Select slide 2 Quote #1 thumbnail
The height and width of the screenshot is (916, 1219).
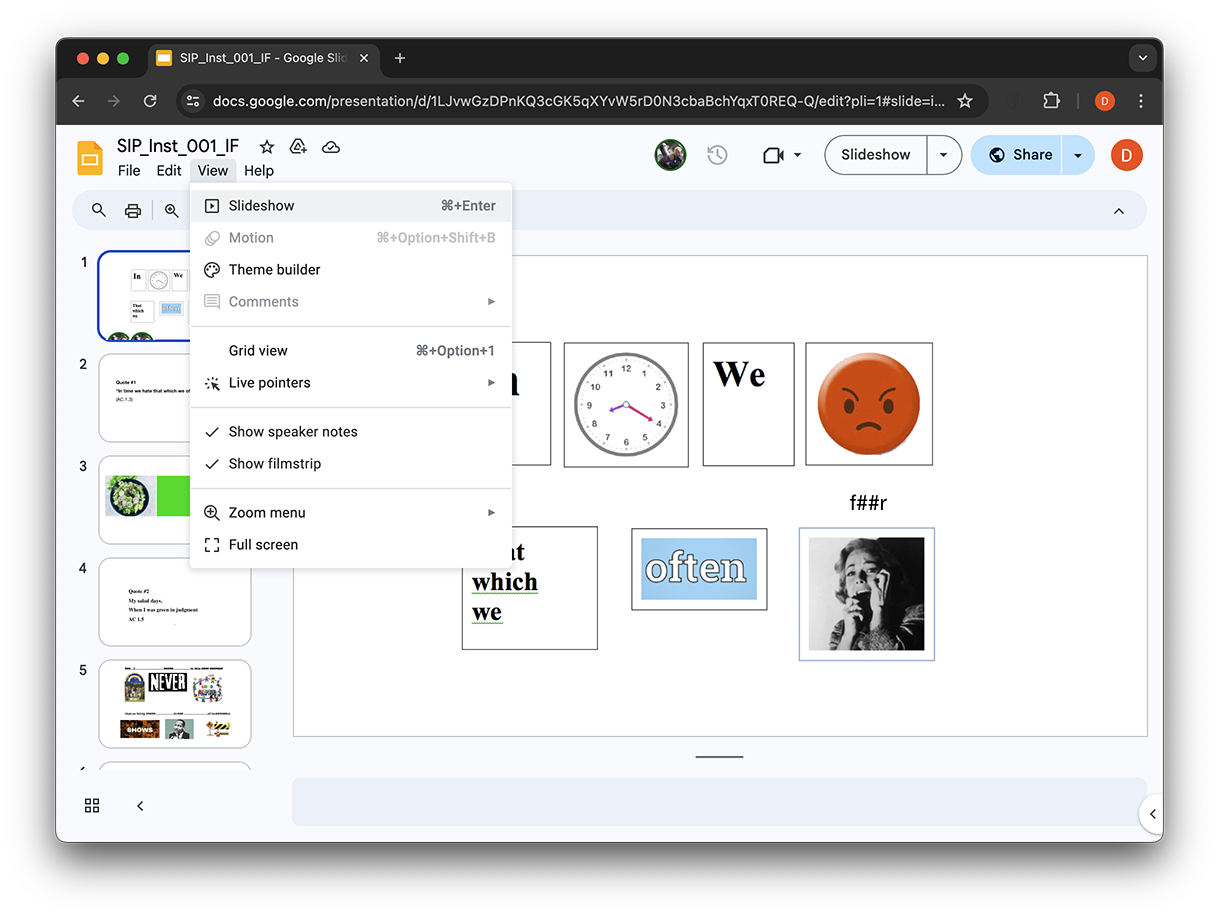[144, 398]
